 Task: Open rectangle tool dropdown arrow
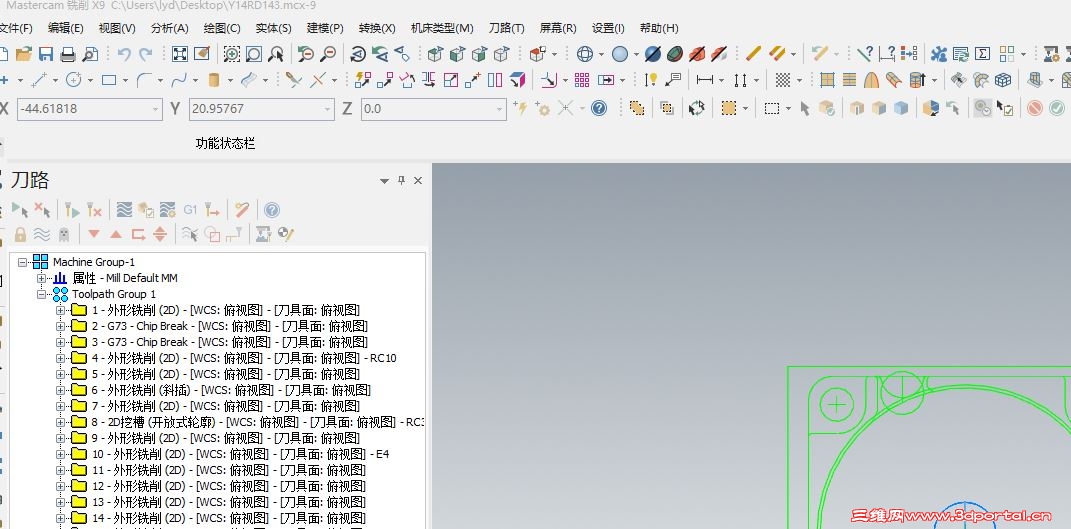pos(126,81)
